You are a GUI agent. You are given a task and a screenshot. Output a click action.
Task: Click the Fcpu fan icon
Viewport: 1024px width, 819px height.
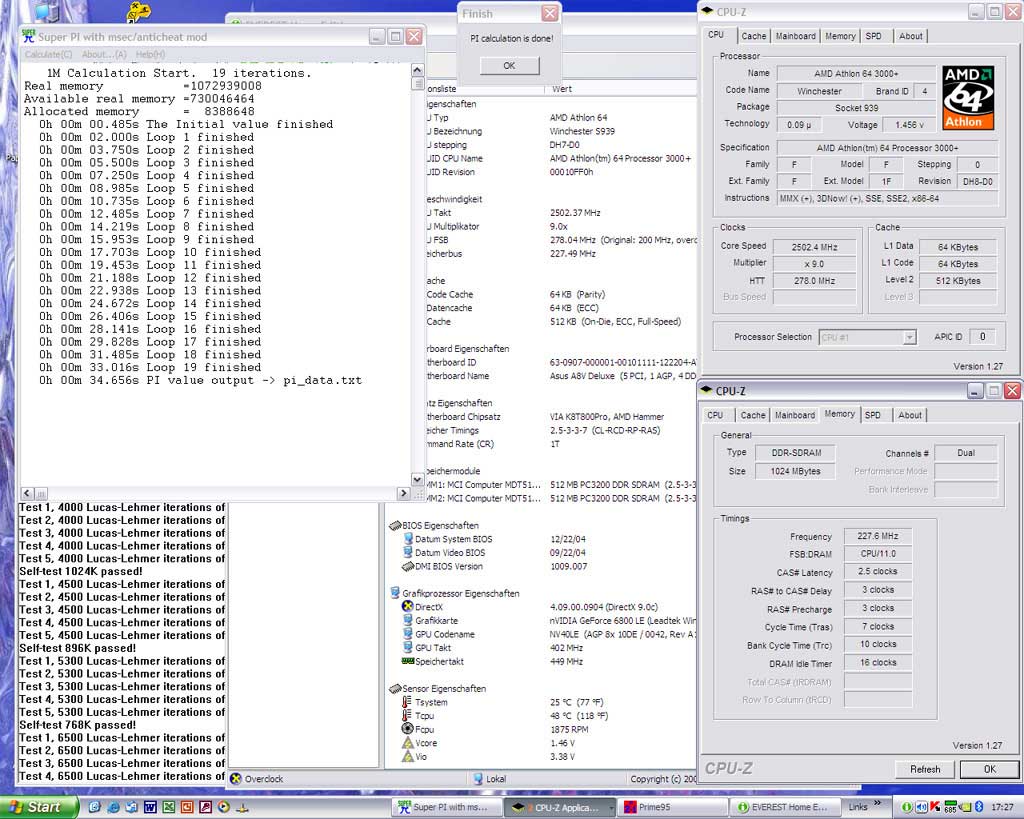point(408,729)
